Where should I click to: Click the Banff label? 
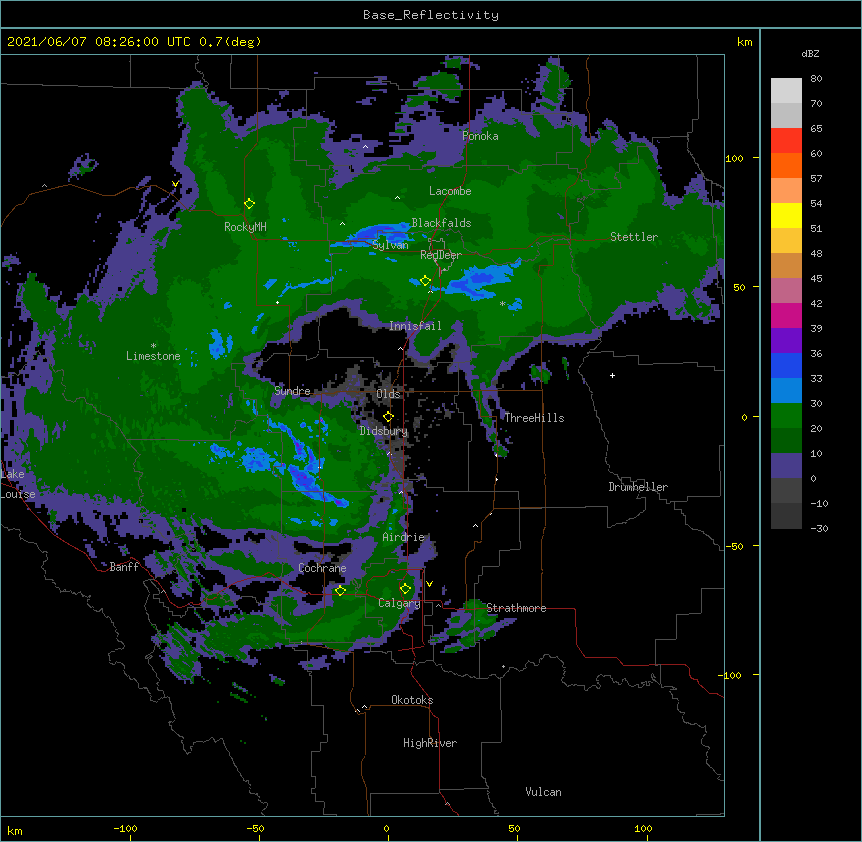pos(124,567)
